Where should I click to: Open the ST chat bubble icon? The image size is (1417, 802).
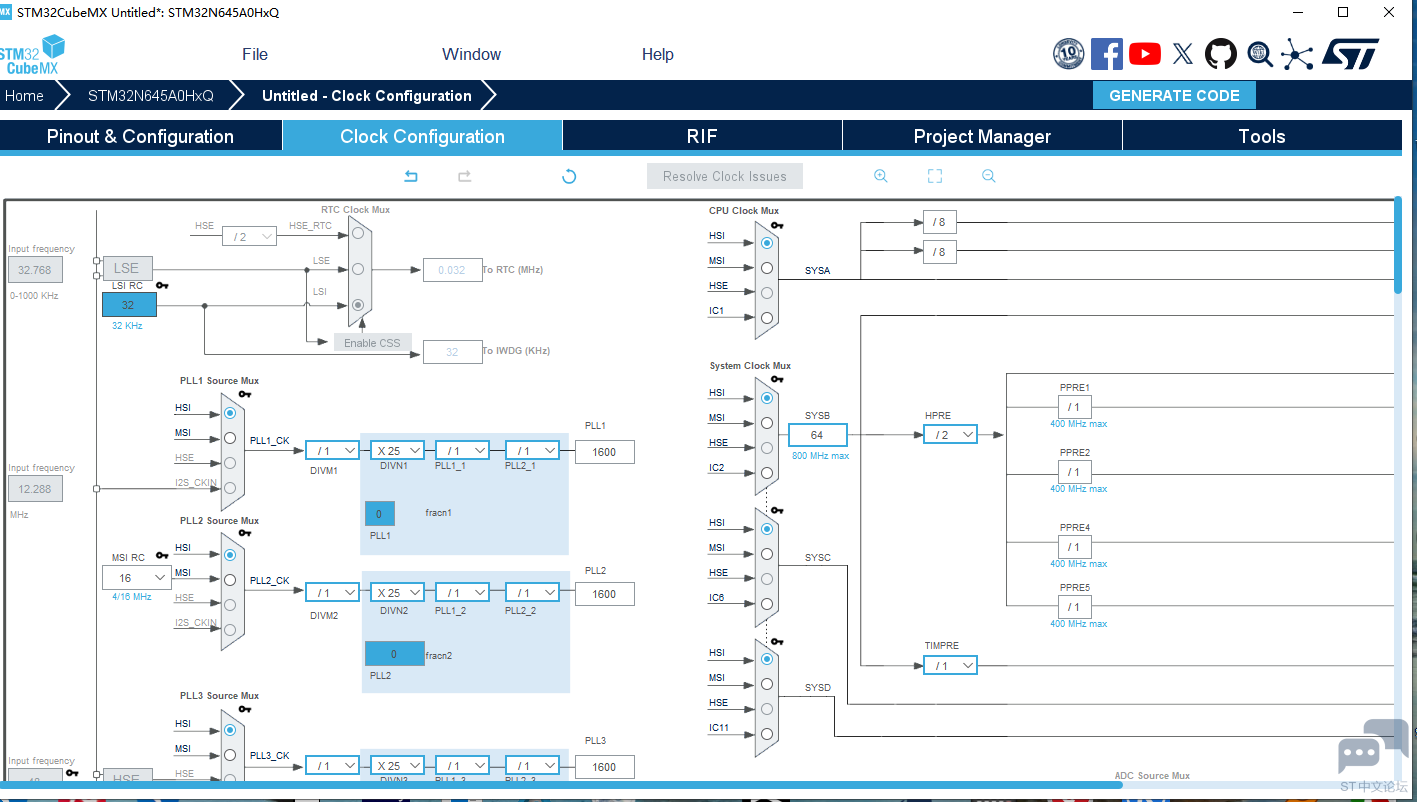pos(1373,748)
